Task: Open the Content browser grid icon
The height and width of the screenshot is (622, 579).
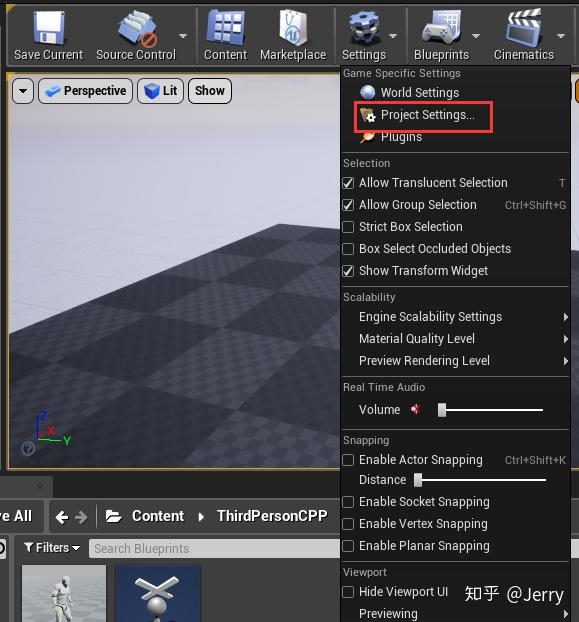Action: pos(225,27)
